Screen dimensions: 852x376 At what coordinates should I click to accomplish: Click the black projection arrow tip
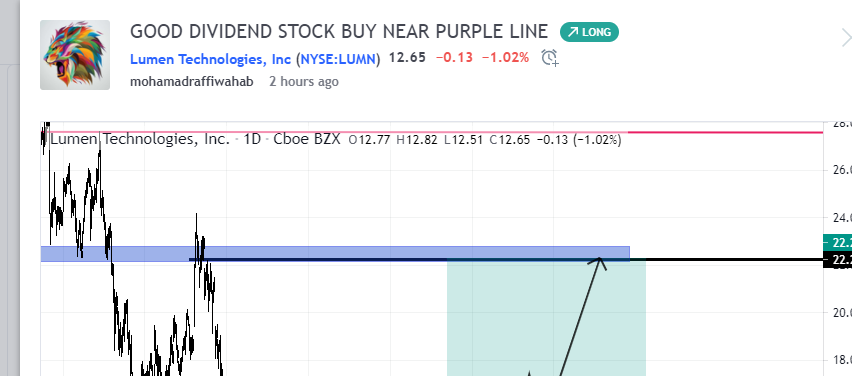click(x=599, y=259)
